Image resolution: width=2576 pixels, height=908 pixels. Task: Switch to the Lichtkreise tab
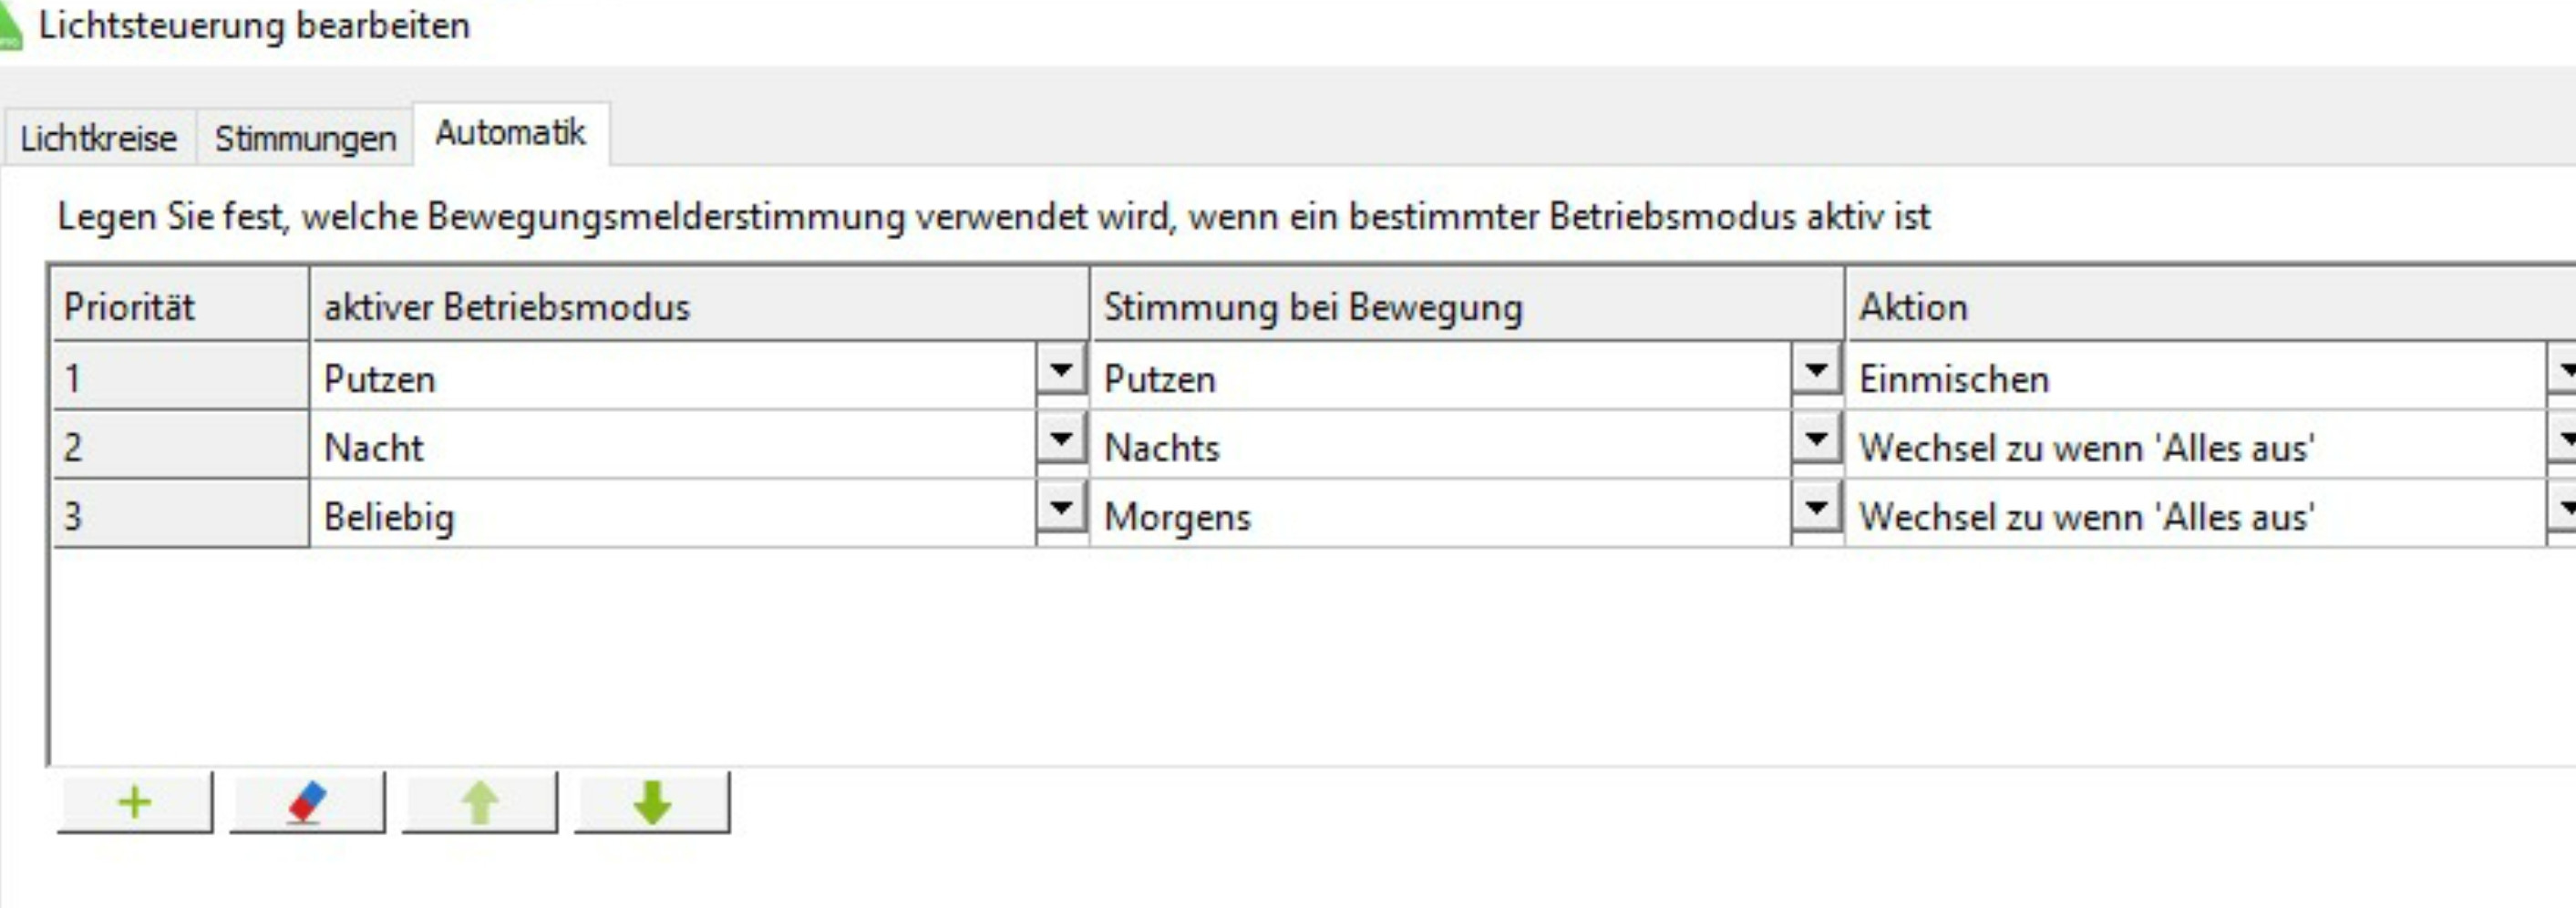click(98, 138)
